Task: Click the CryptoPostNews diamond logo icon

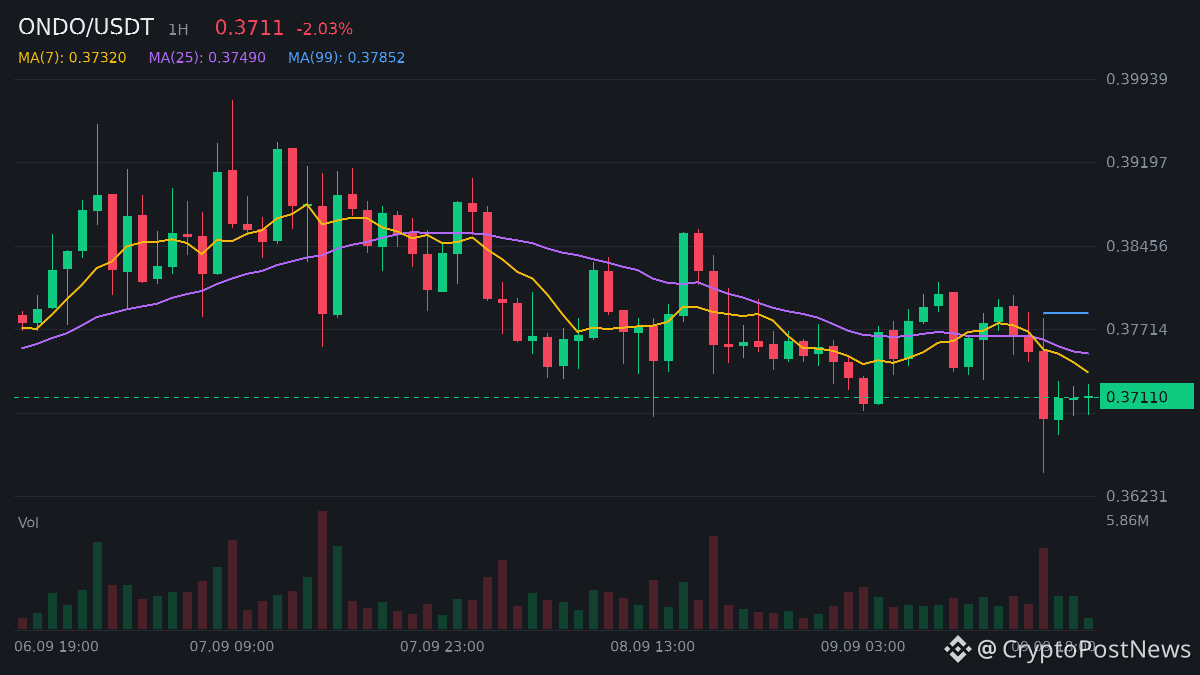Action: click(958, 649)
